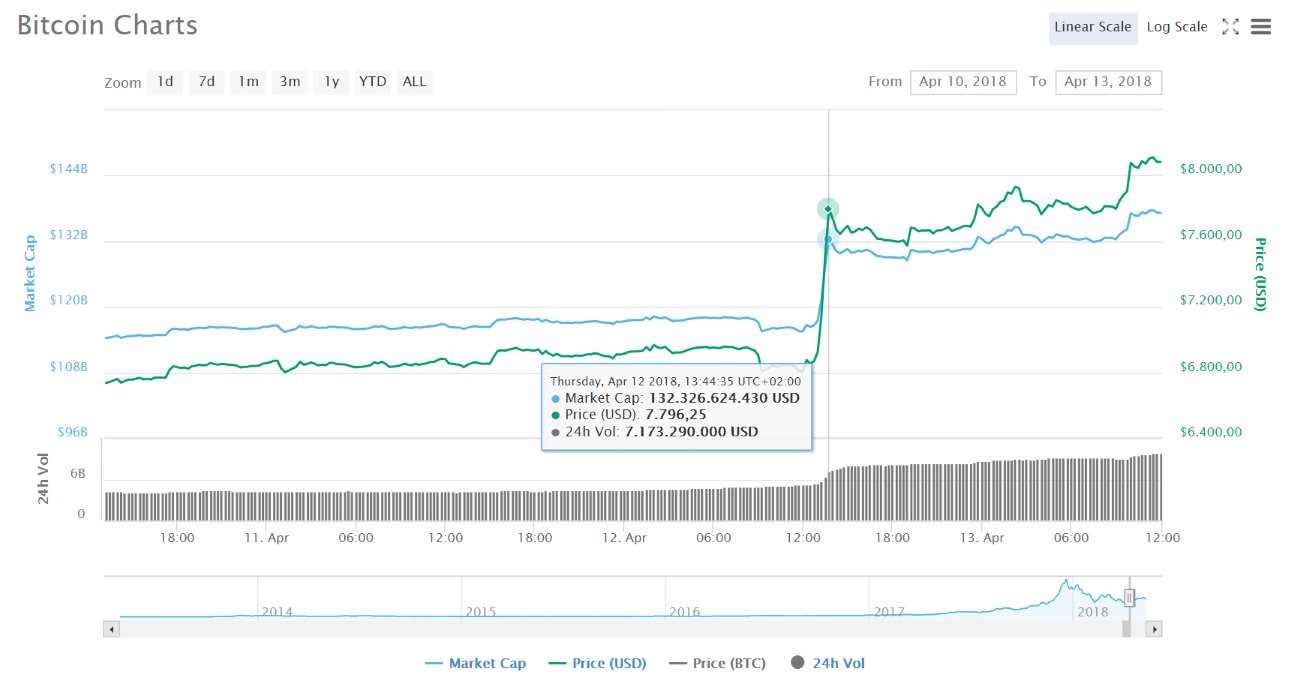1313x681 pixels.
Task: Click the navigator scroll right arrow
Action: (1154, 629)
